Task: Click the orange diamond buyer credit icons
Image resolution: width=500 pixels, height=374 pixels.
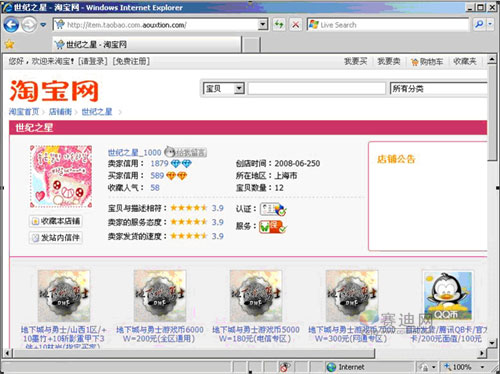Action: pyautogui.click(x=177, y=176)
